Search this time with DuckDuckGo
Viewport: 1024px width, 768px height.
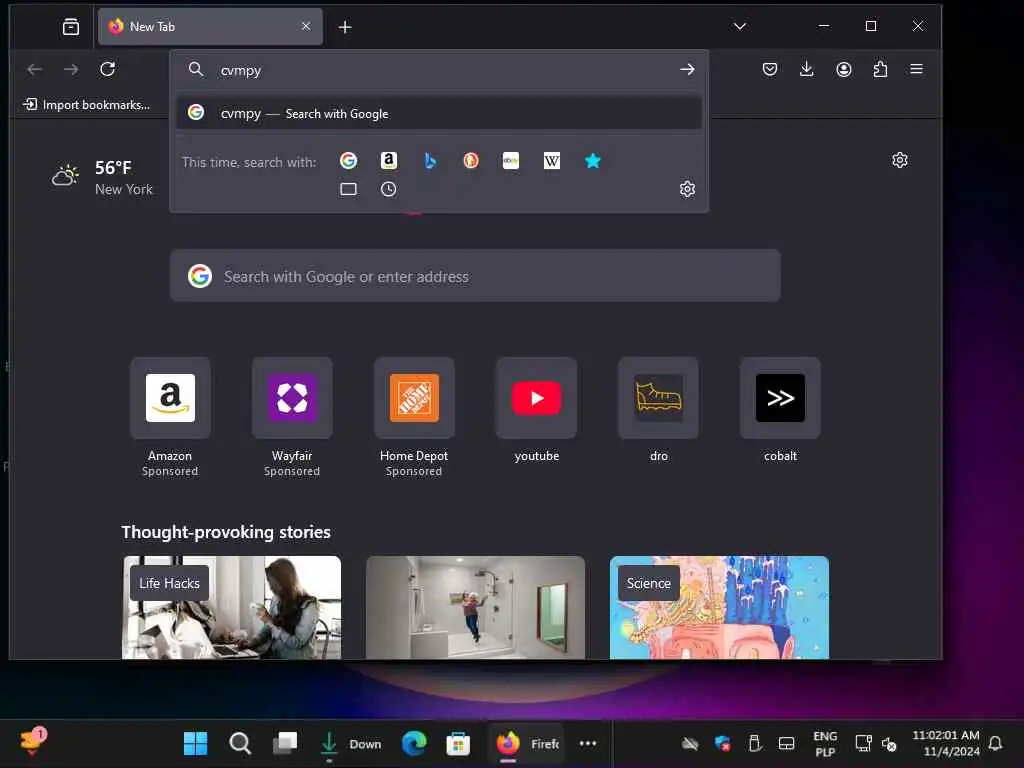(x=470, y=161)
